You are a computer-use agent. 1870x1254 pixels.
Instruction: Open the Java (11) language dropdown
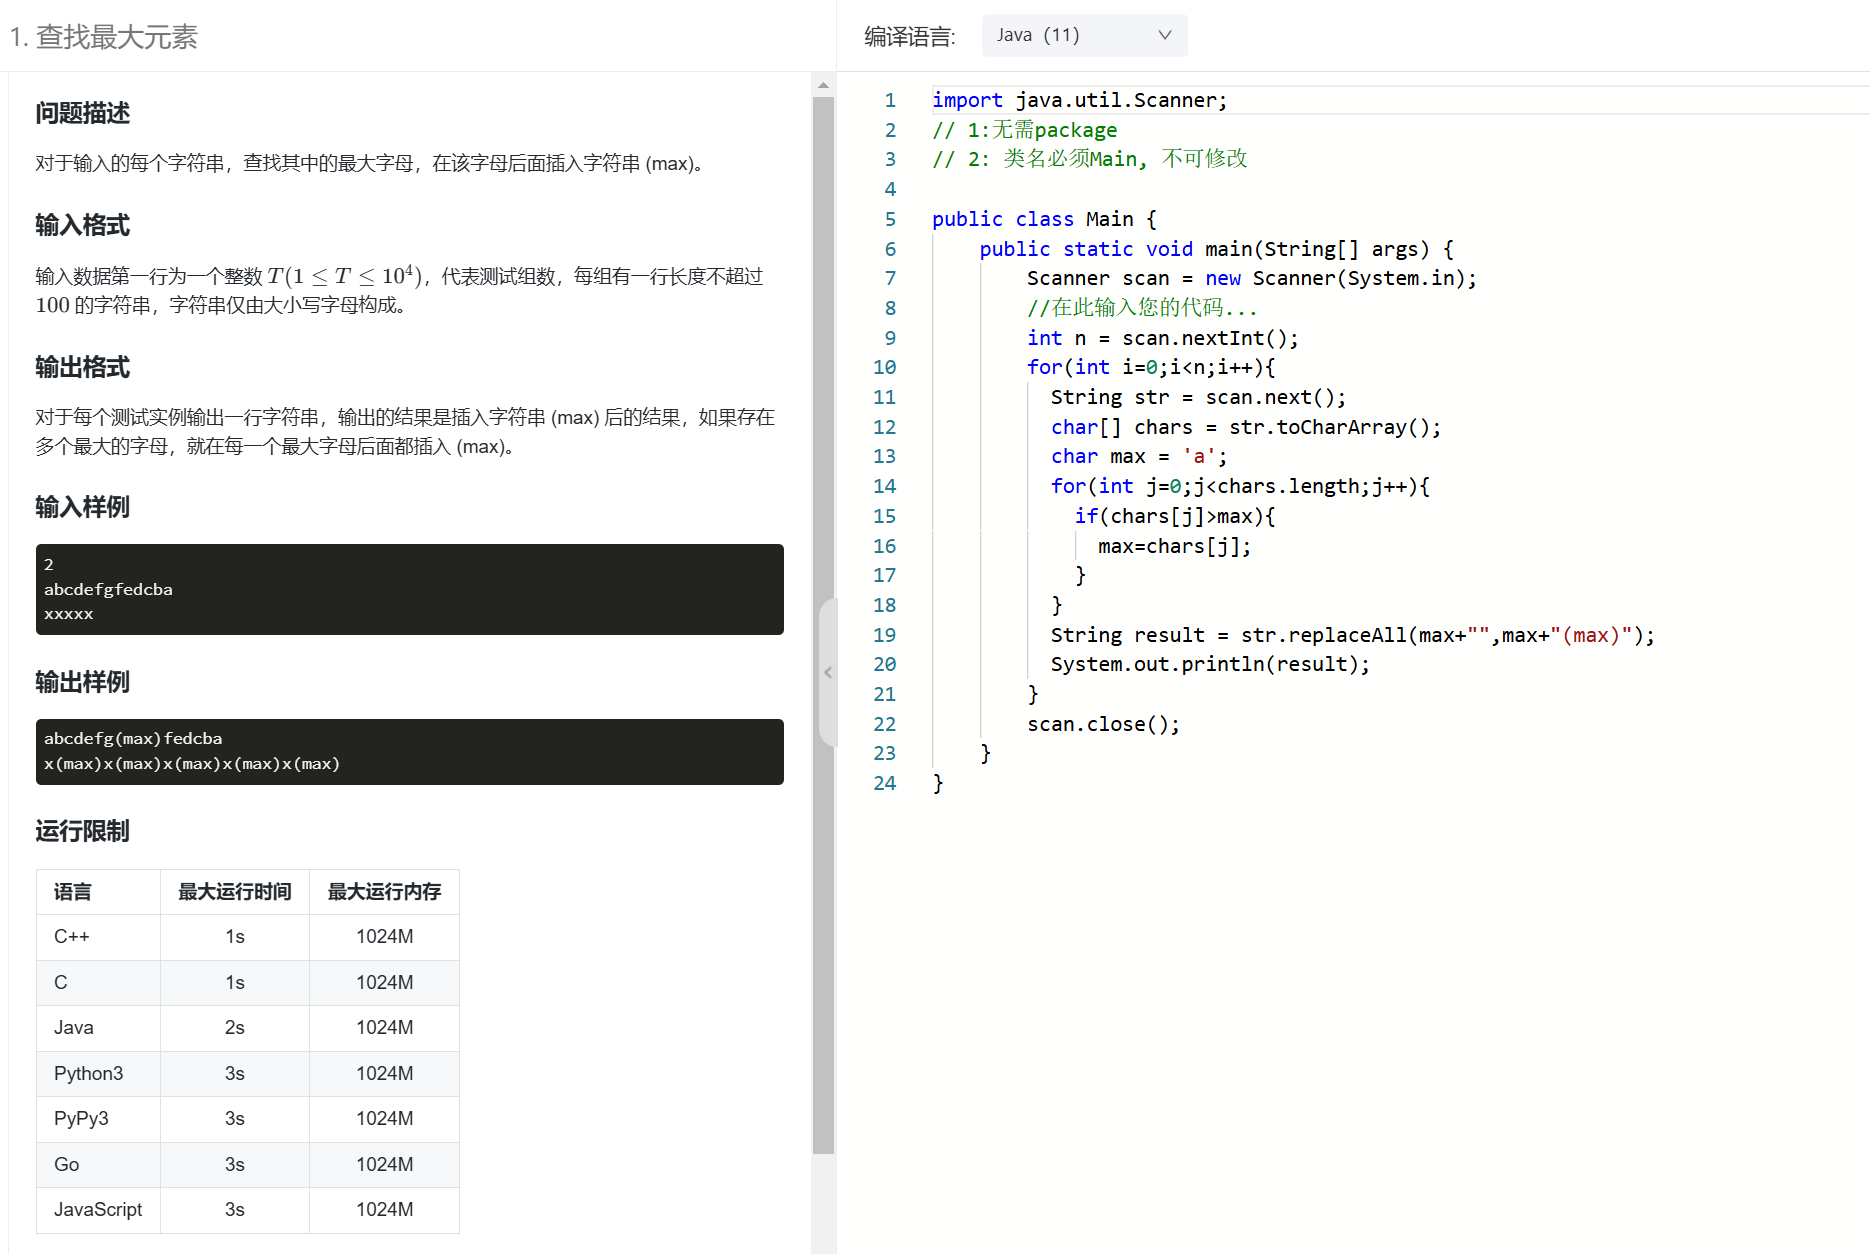(x=1083, y=35)
